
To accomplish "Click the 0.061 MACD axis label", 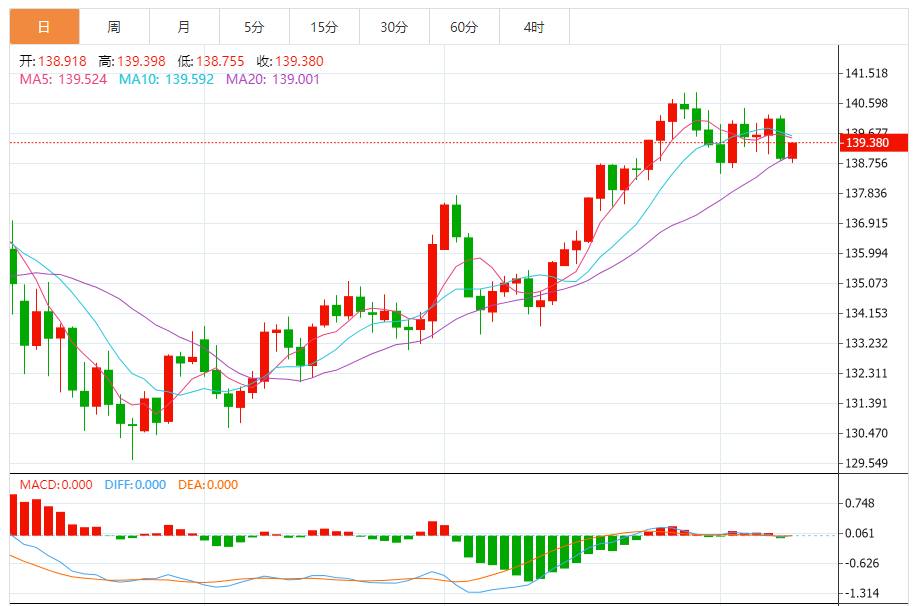I will click(x=859, y=533).
